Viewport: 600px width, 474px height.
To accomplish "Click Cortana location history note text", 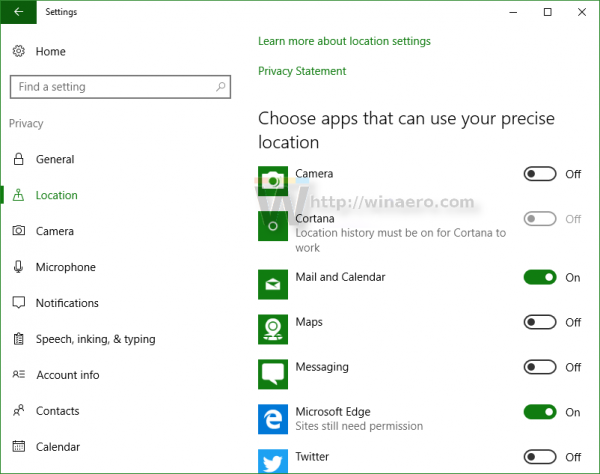I will coord(400,240).
